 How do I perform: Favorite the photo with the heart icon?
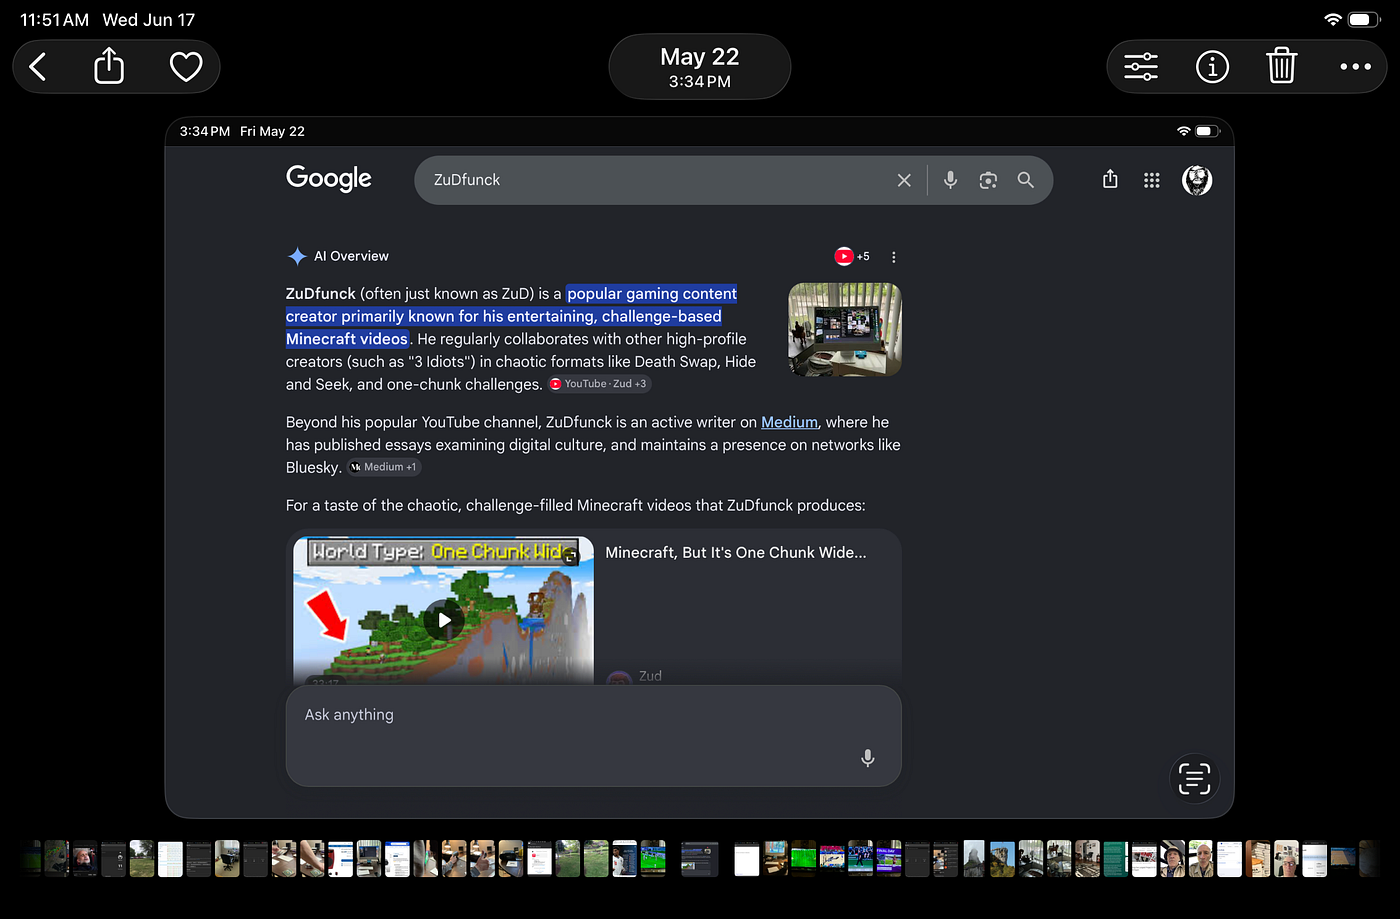click(186, 67)
